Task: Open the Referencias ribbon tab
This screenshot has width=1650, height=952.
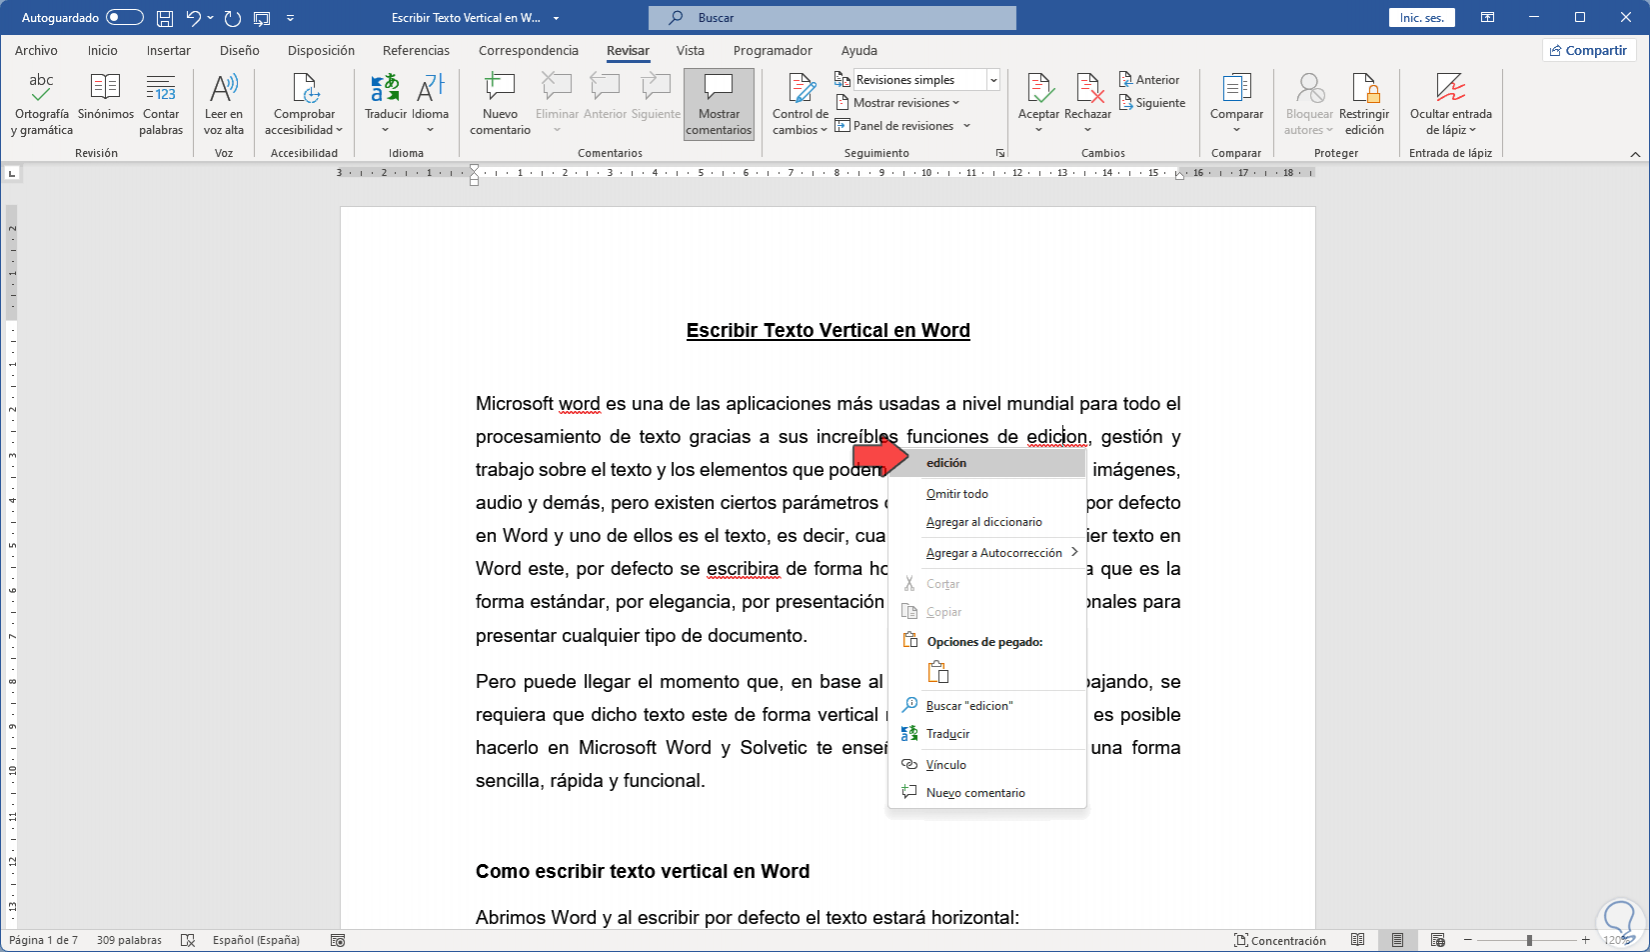Action: coord(416,50)
